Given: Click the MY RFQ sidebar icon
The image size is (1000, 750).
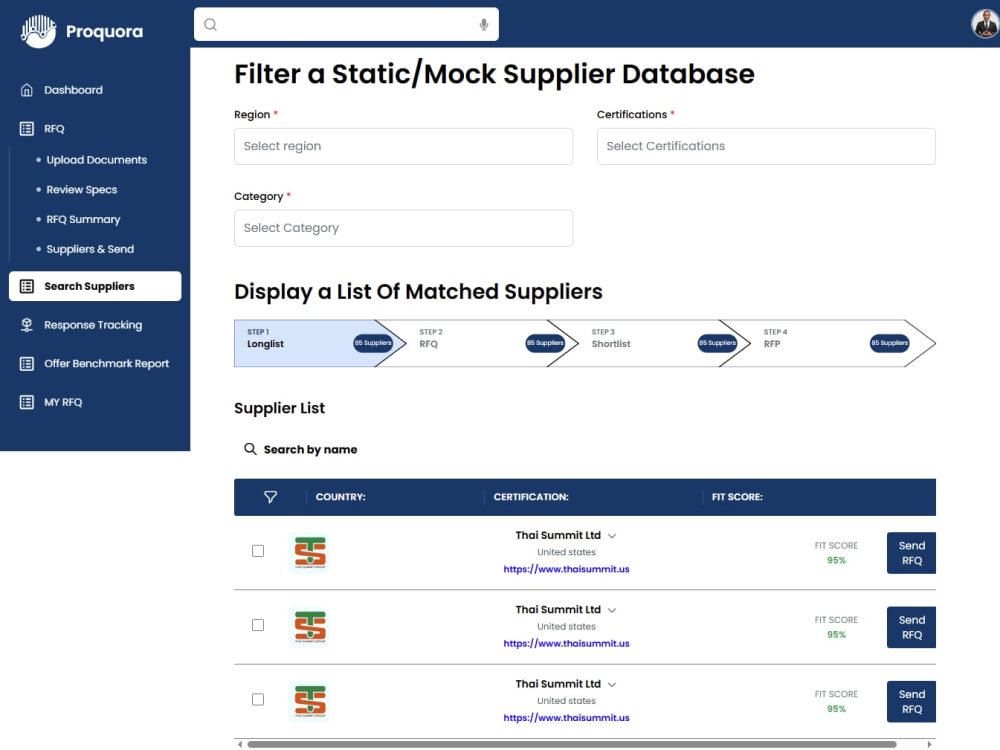Looking at the screenshot, I should click(27, 402).
